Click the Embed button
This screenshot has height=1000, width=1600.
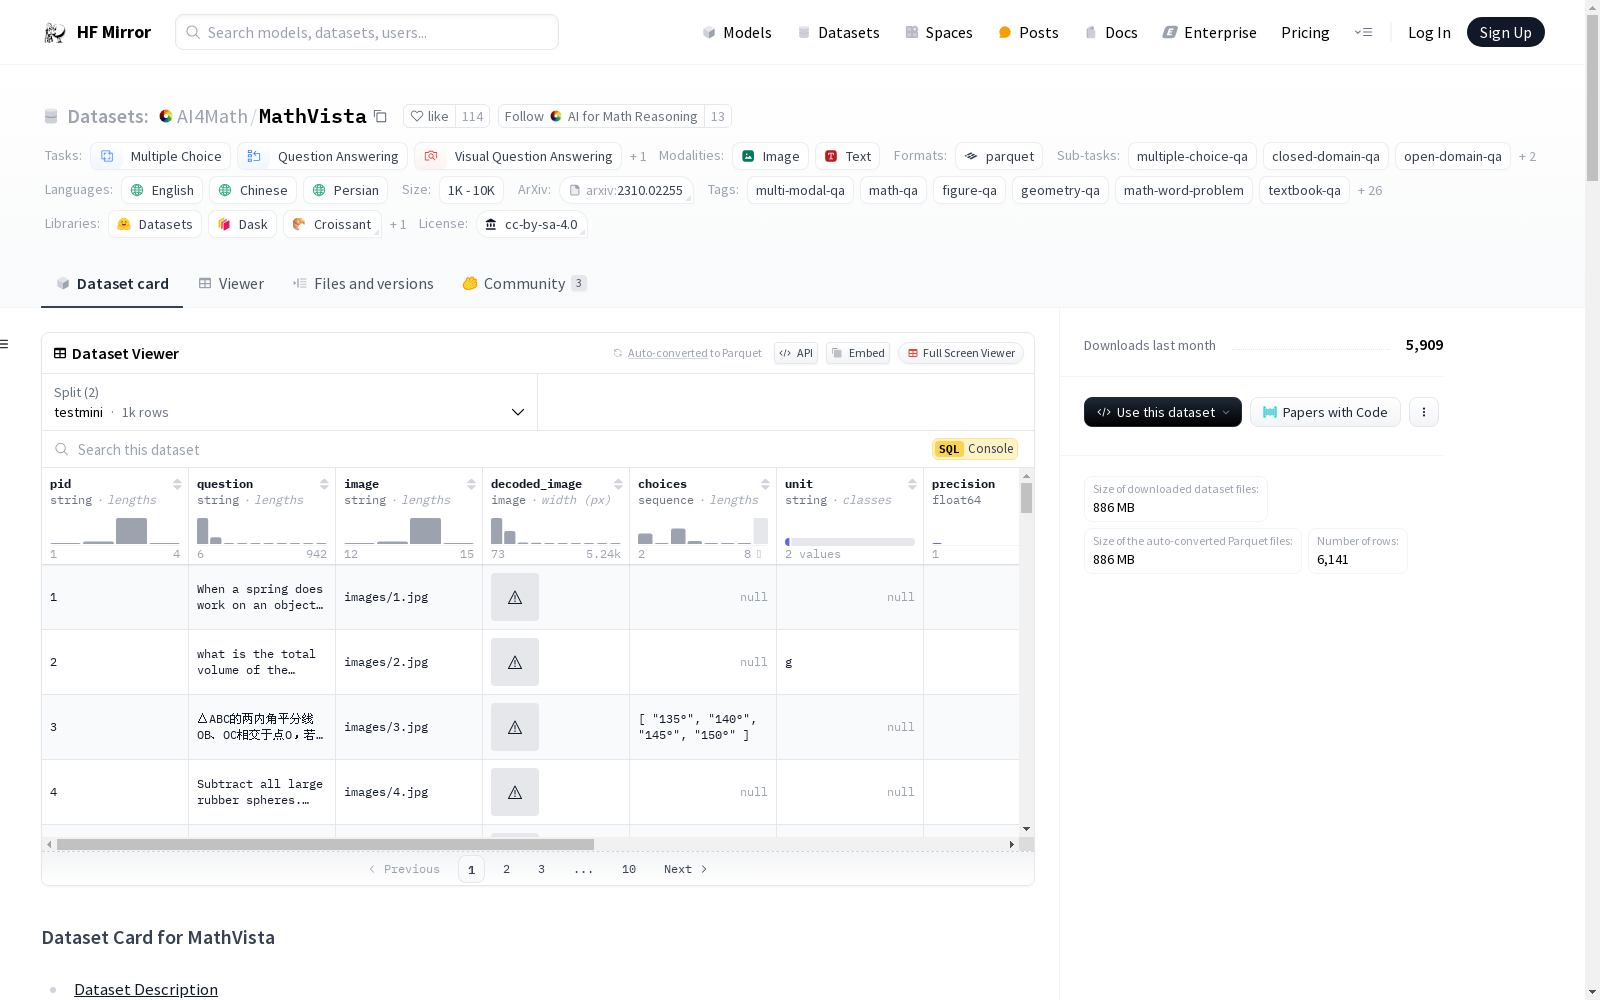click(x=858, y=353)
